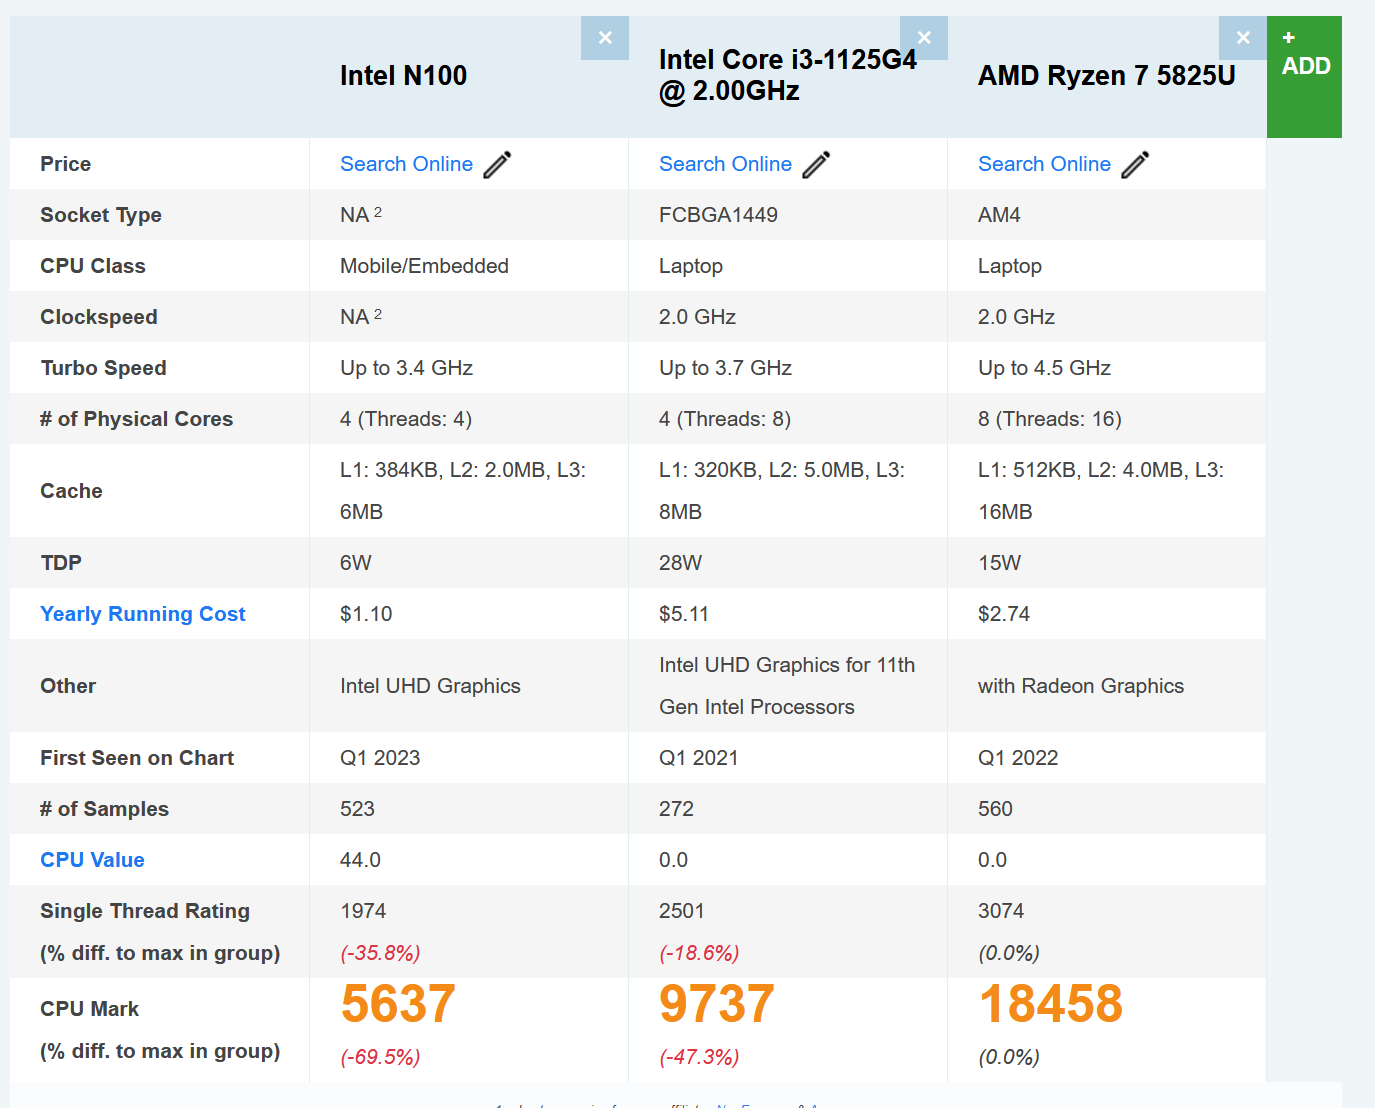This screenshot has width=1375, height=1108.
Task: Click the single thread rating 3074
Action: (1001, 911)
